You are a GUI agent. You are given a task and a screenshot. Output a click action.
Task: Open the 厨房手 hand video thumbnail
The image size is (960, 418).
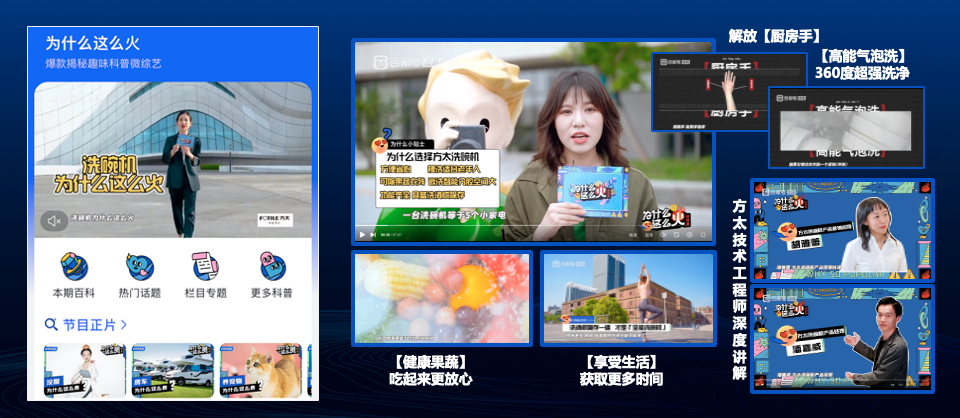point(729,92)
